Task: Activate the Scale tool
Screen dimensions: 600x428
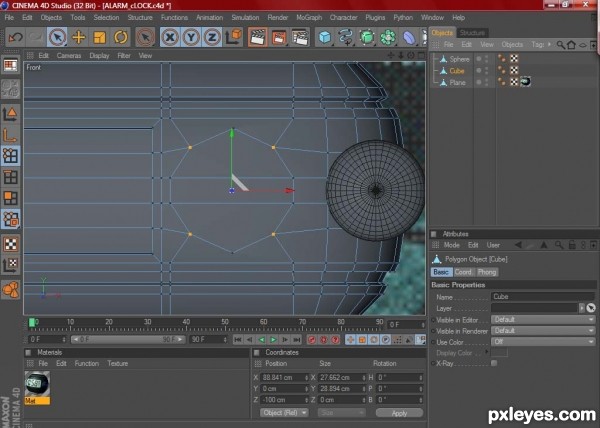Action: pyautogui.click(x=99, y=37)
